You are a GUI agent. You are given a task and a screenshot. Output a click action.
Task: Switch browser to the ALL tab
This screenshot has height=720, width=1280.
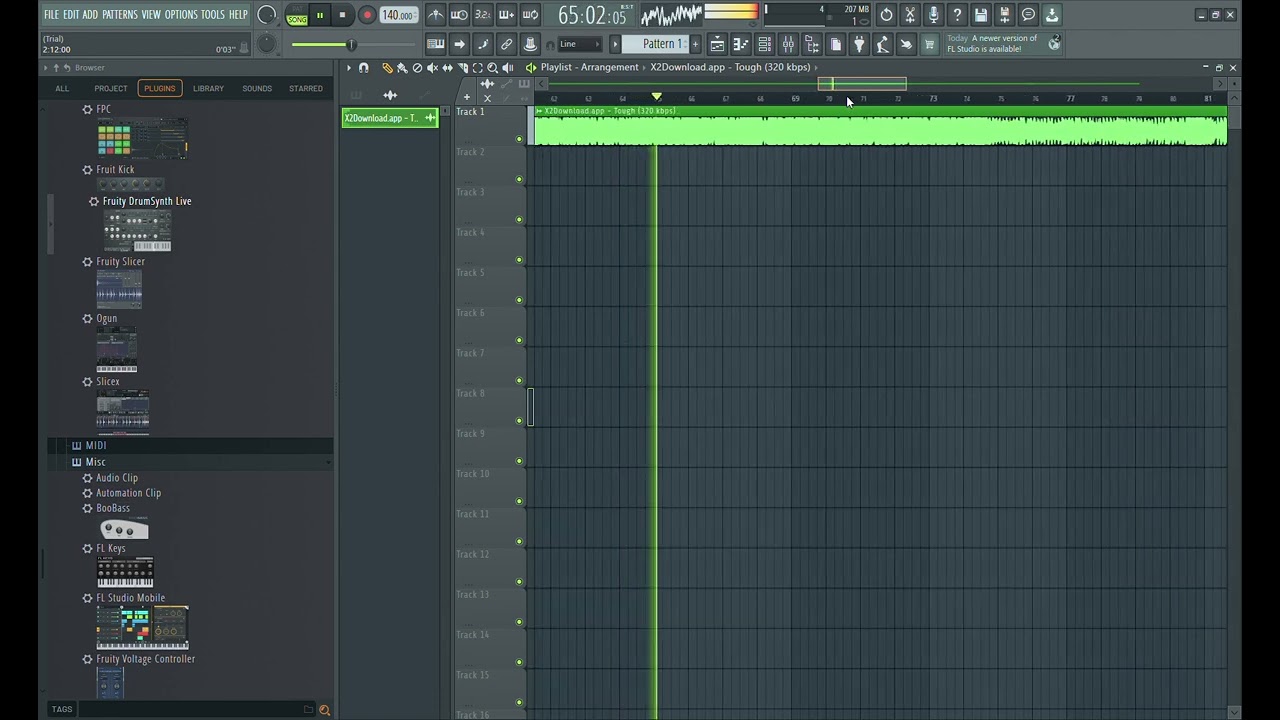(x=62, y=88)
